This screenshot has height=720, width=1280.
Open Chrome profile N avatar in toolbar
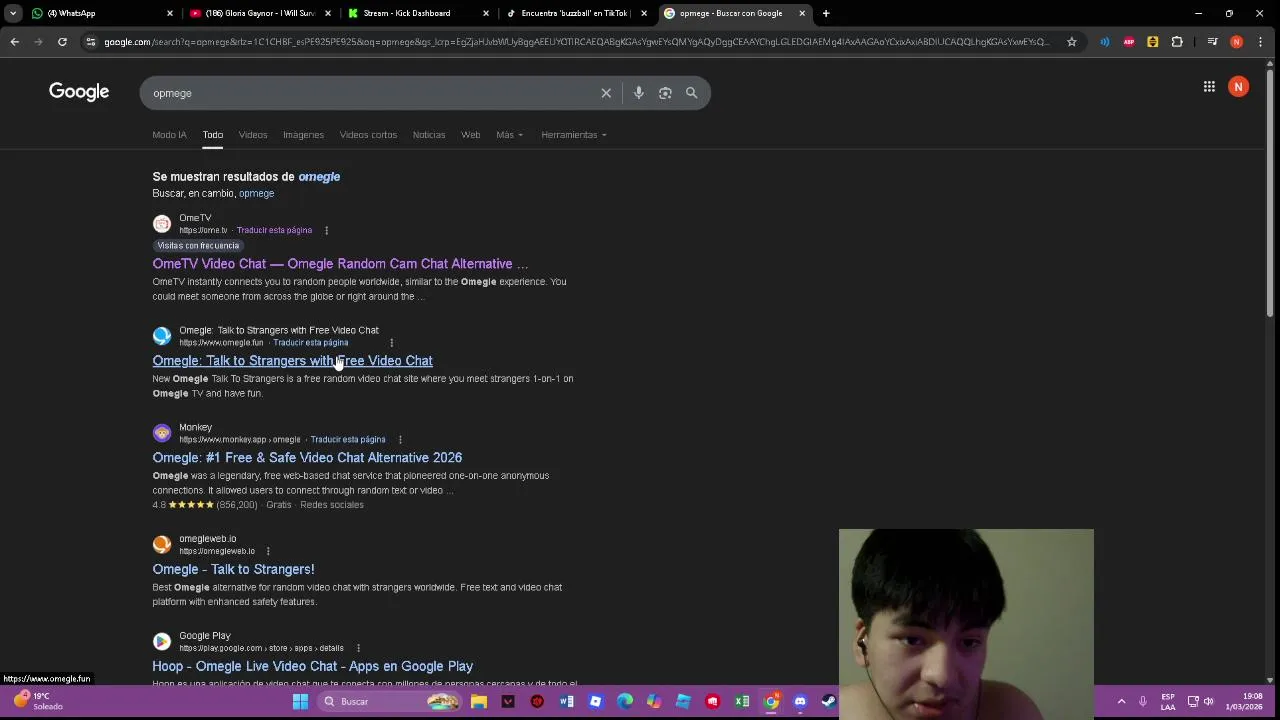(x=1237, y=42)
